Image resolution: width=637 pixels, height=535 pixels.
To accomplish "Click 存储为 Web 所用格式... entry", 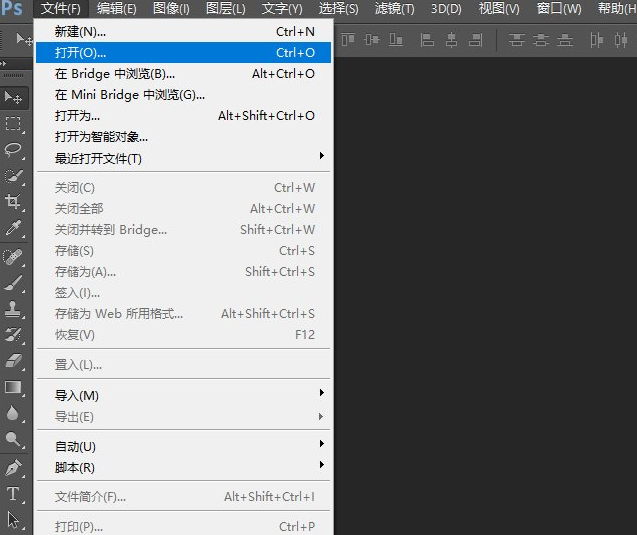I will tap(183, 314).
